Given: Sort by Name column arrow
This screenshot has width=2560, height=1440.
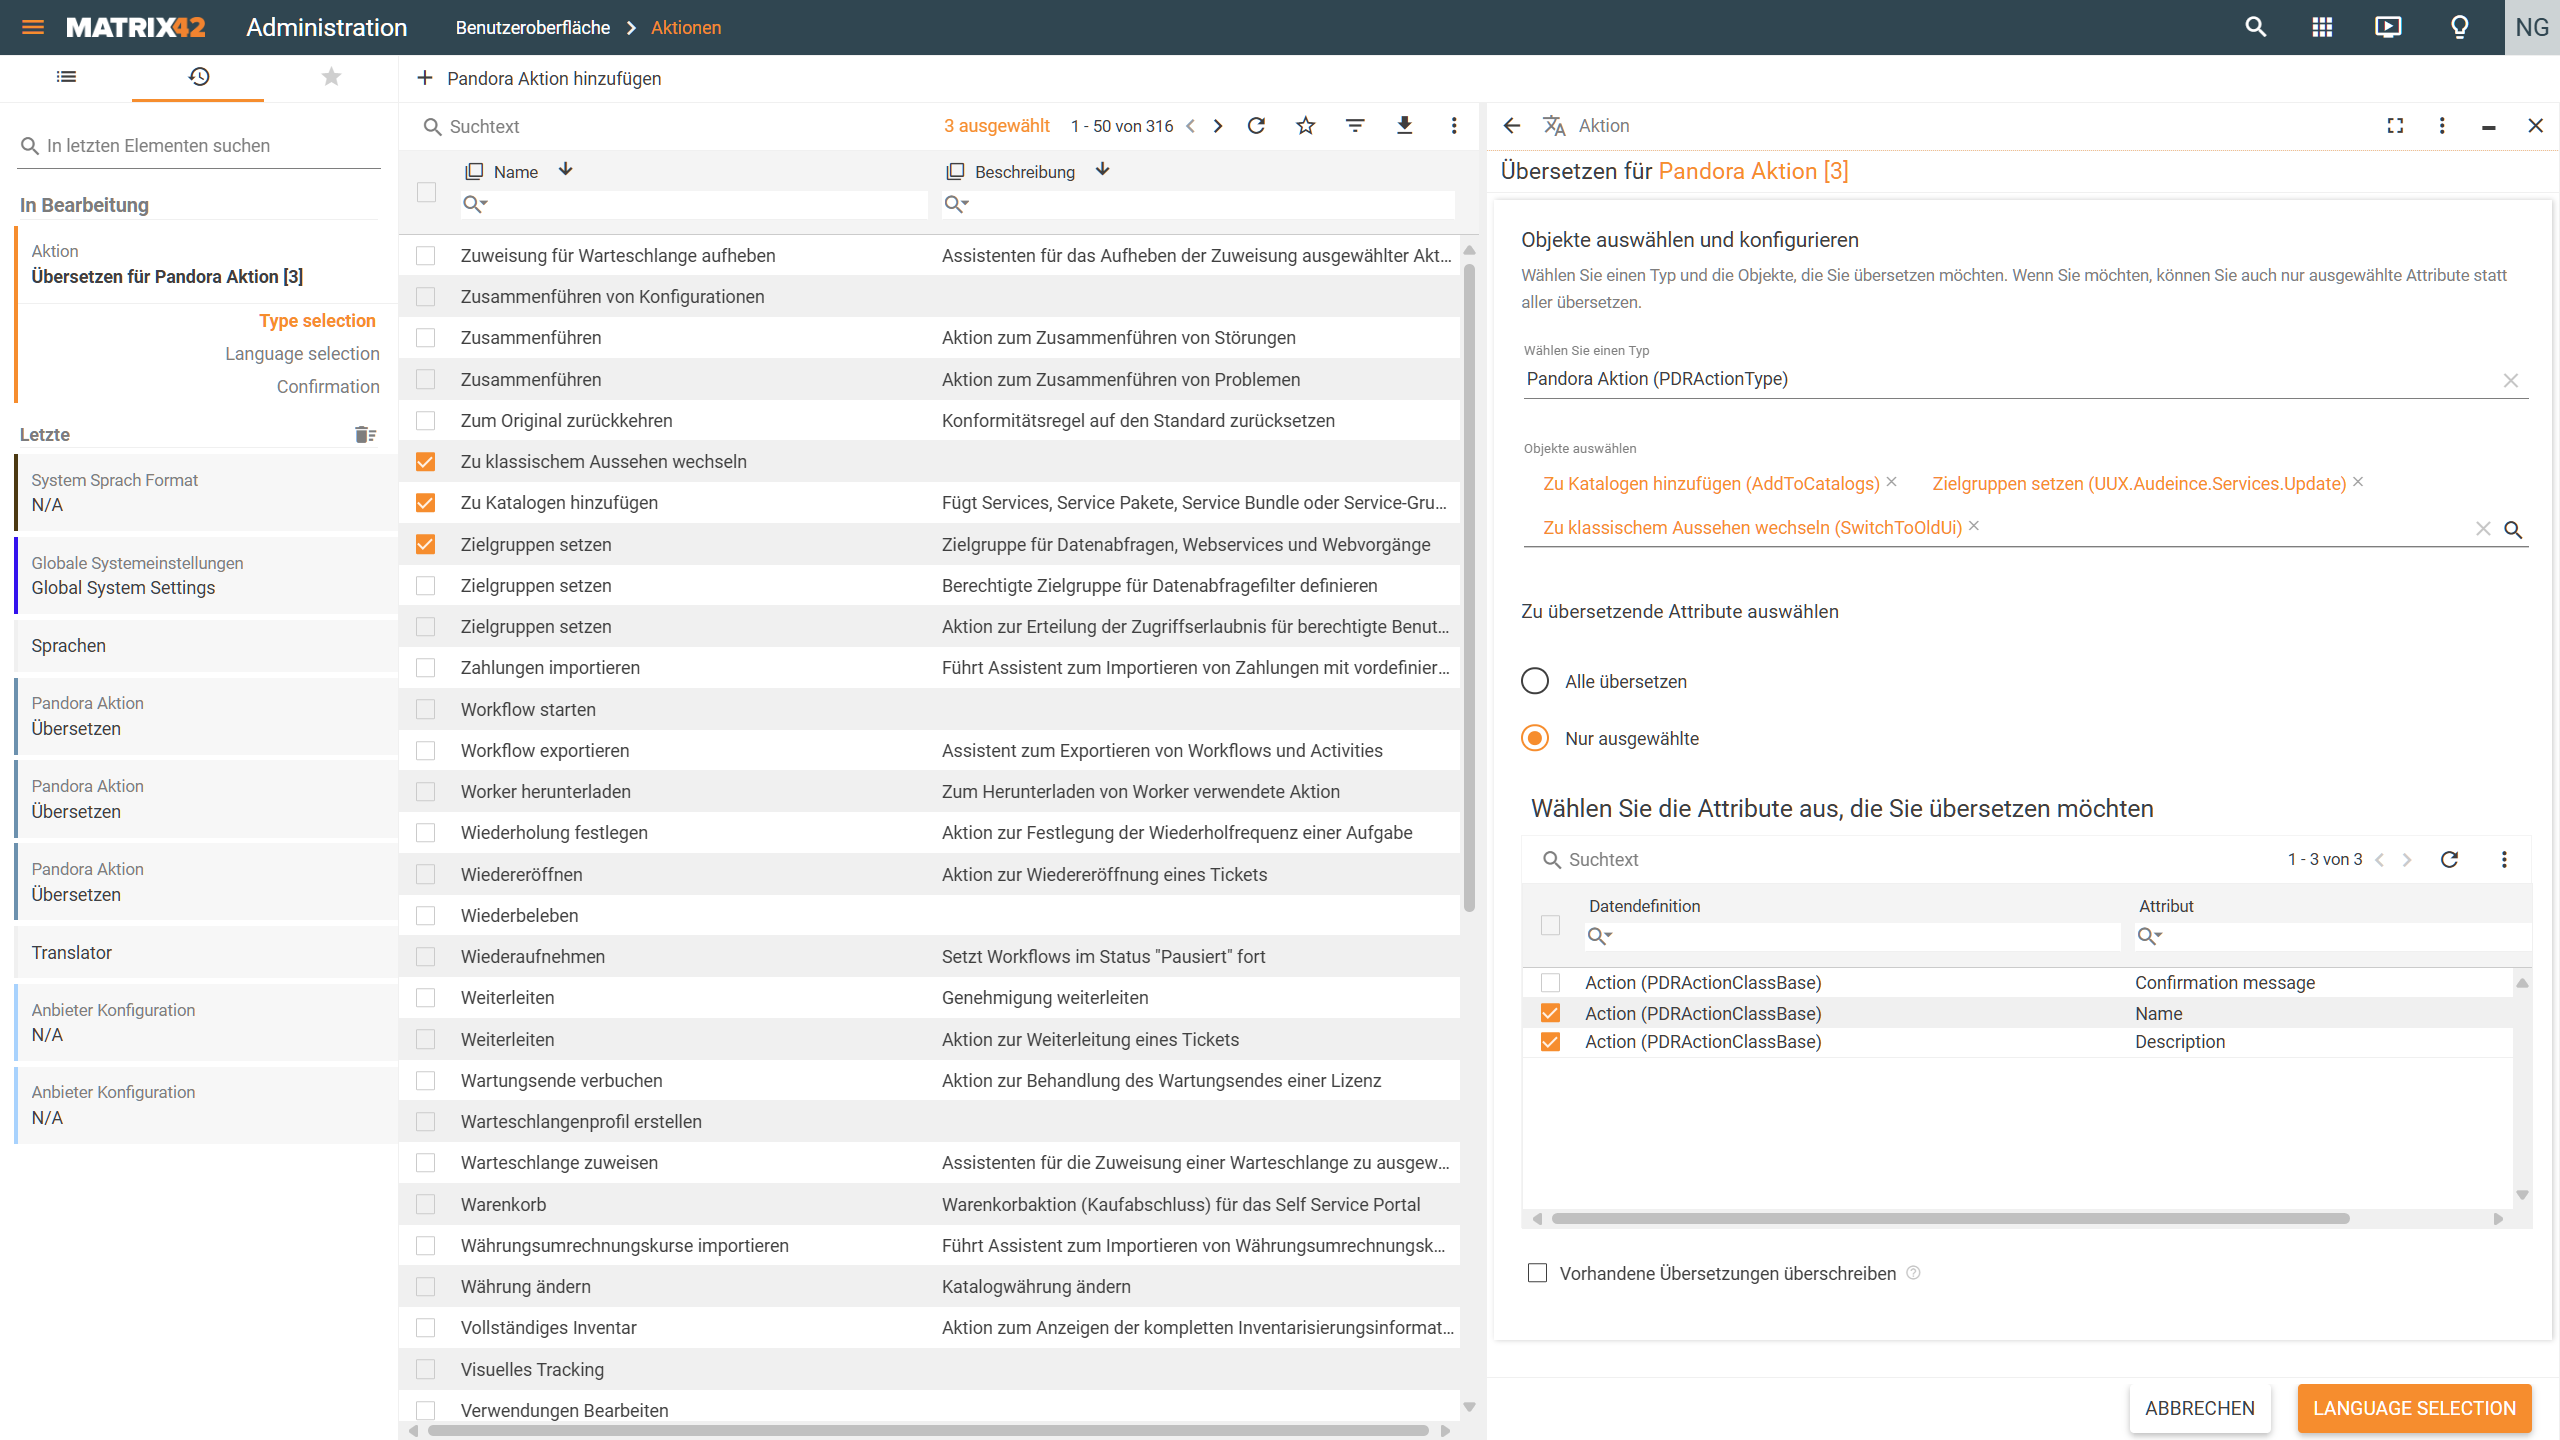Looking at the screenshot, I should click(x=565, y=170).
